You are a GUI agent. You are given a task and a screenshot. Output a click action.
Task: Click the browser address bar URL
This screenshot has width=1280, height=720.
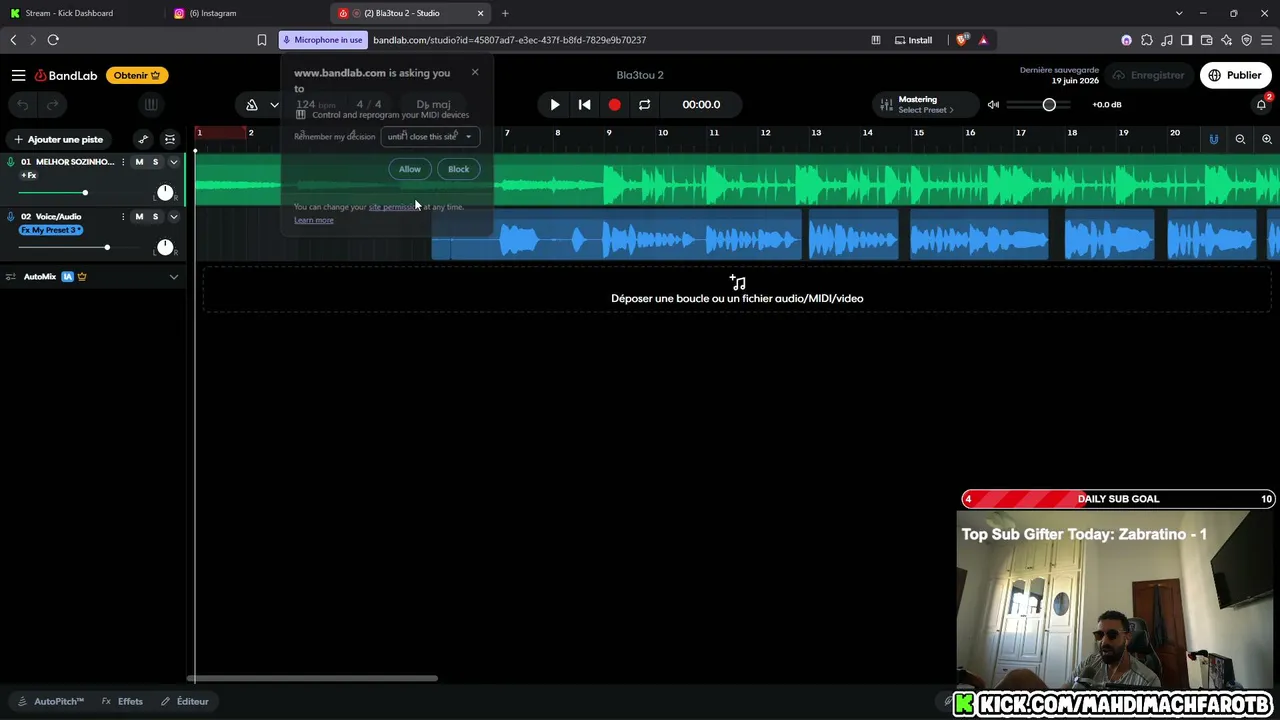[510, 40]
